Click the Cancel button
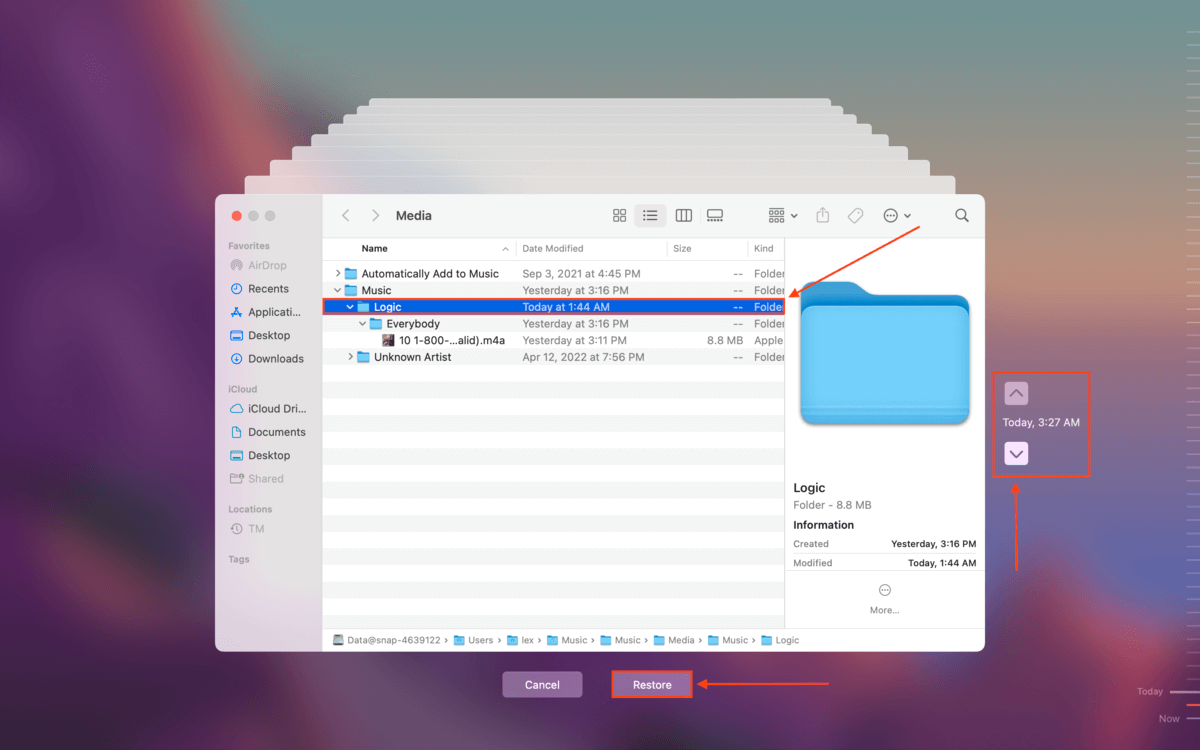Image resolution: width=1200 pixels, height=750 pixels. click(542, 685)
